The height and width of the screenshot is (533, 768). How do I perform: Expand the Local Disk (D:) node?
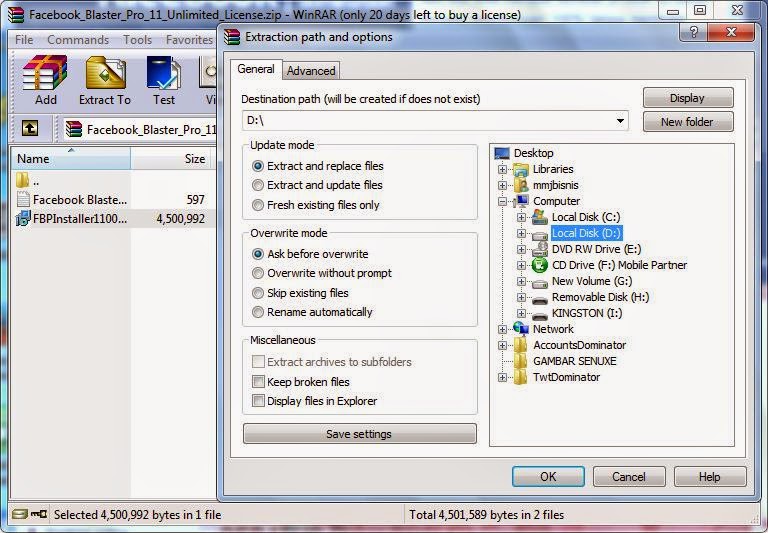[521, 233]
